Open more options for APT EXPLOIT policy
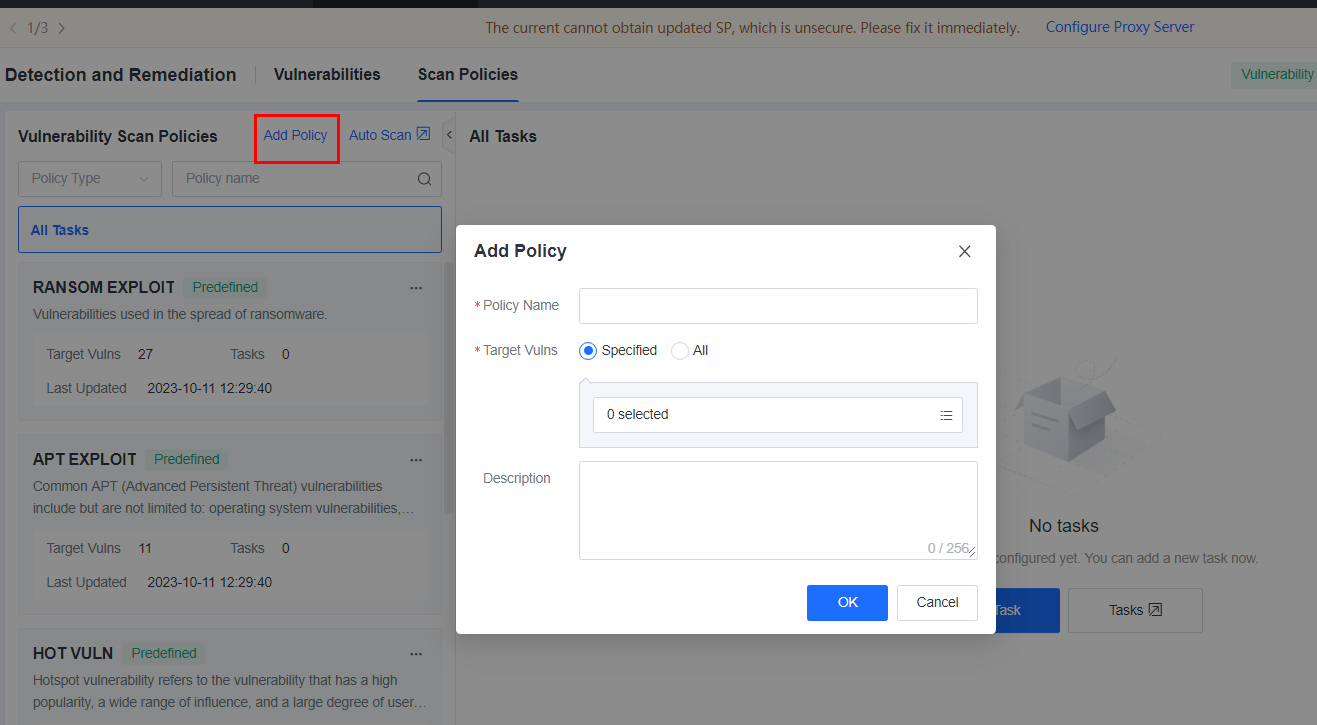This screenshot has height=725, width=1317. click(x=416, y=460)
